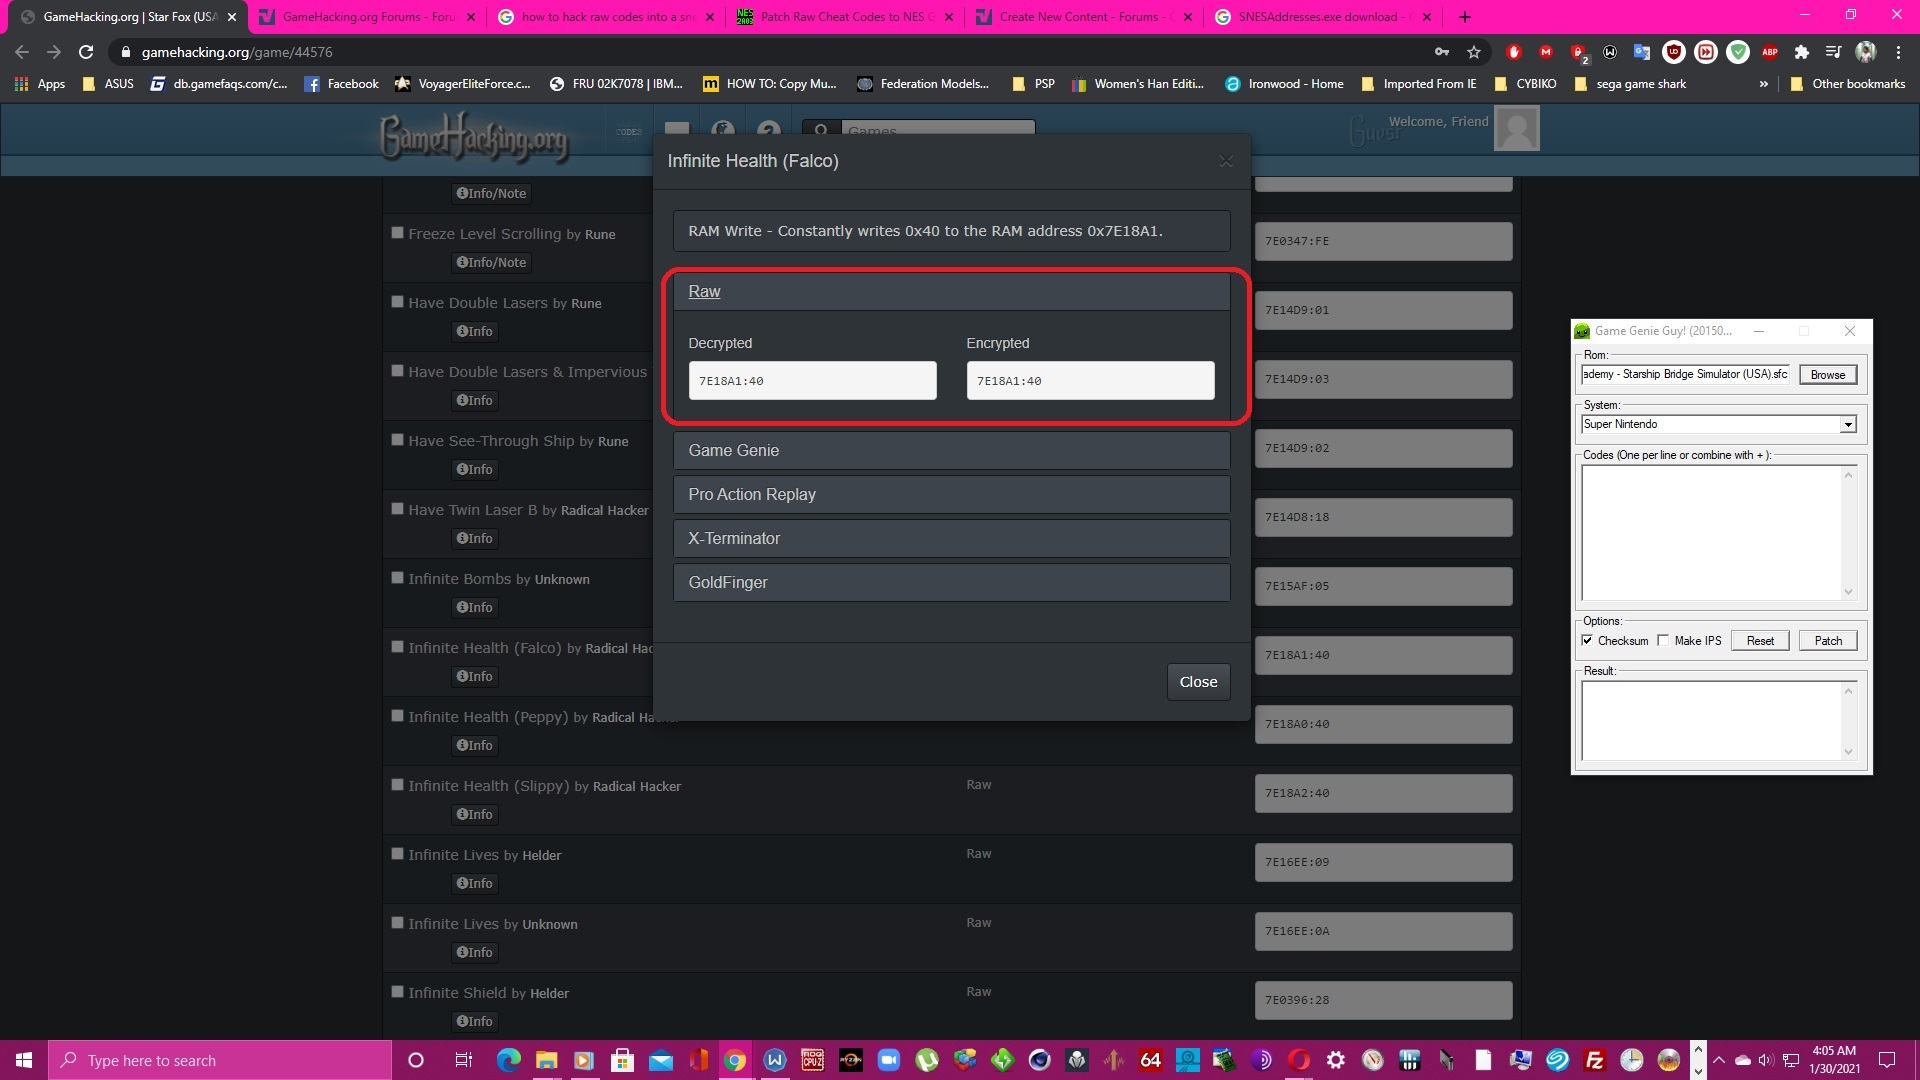Screen dimensions: 1920x1080
Task: Open CPU-Z from the taskbar
Action: pyautogui.click(x=813, y=1060)
